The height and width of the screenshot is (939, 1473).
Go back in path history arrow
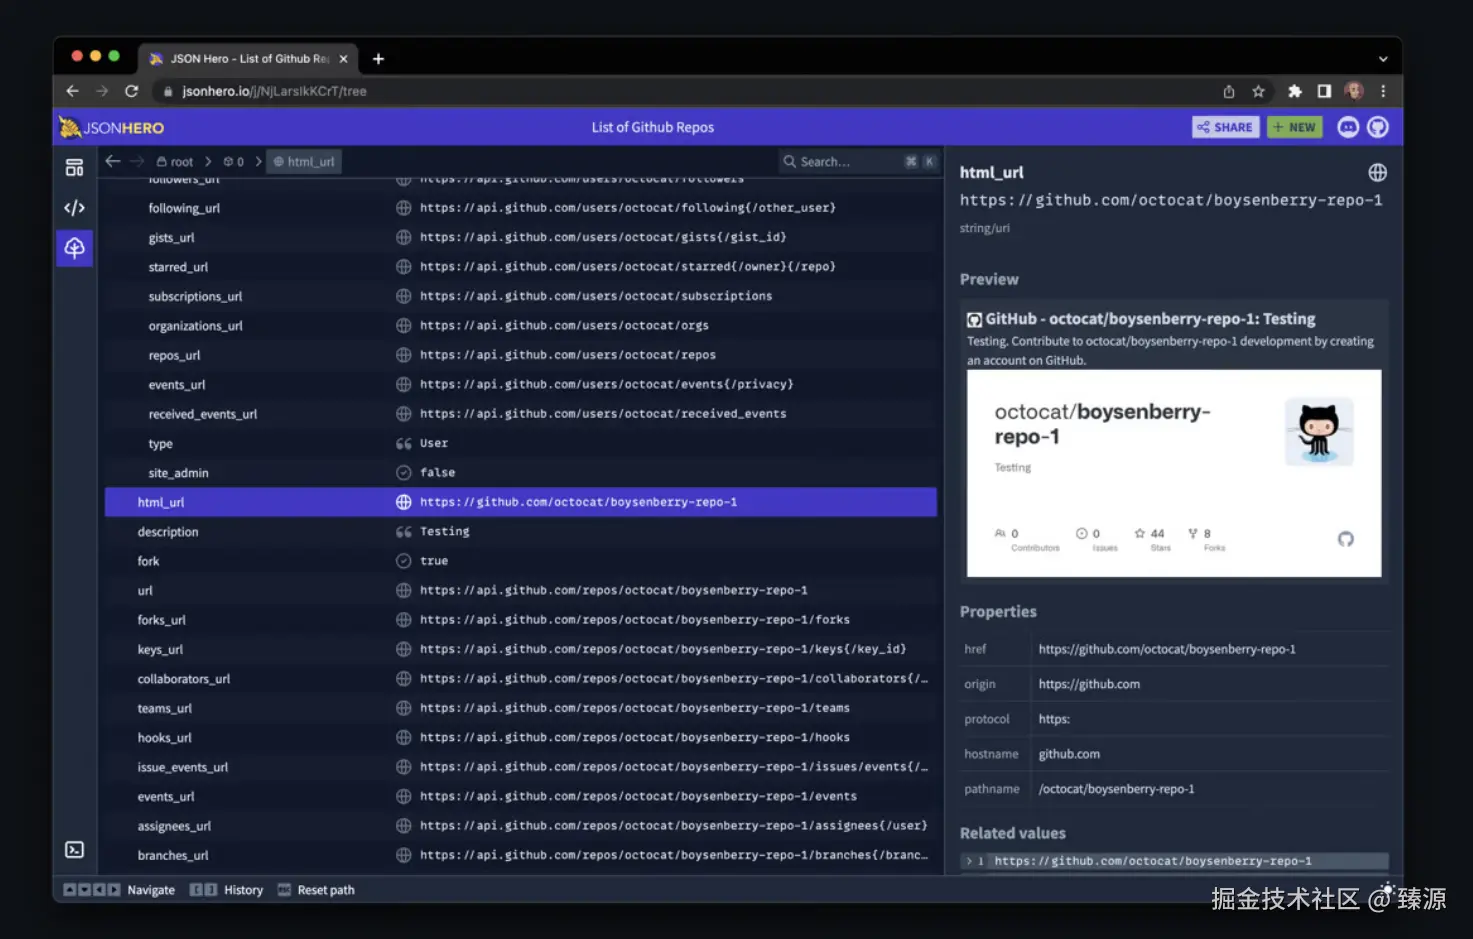pos(113,161)
